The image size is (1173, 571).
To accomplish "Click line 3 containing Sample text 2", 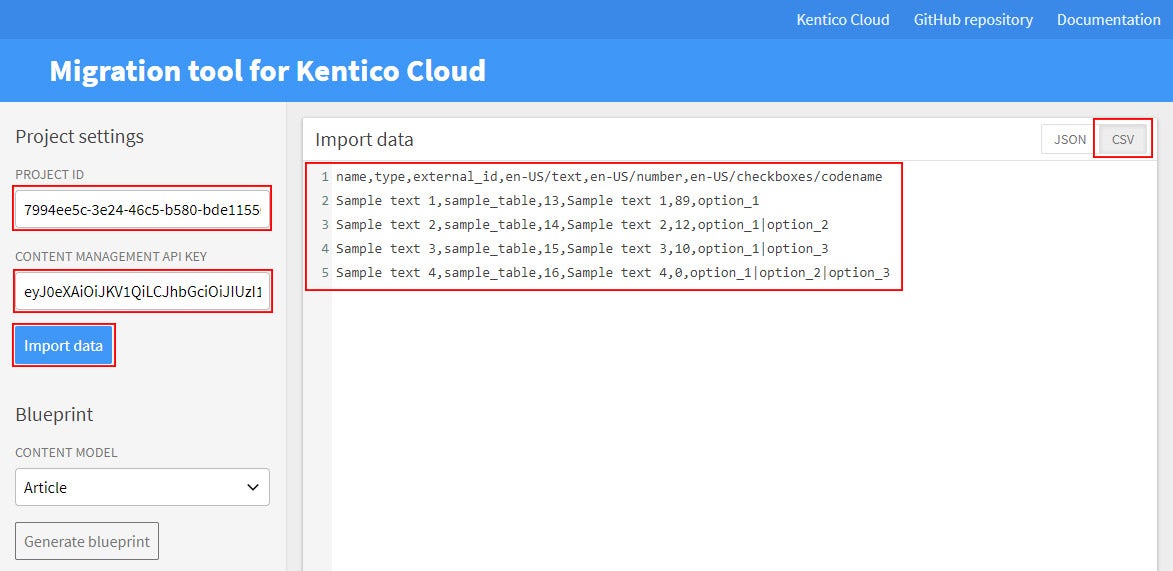I will pyautogui.click(x=582, y=225).
